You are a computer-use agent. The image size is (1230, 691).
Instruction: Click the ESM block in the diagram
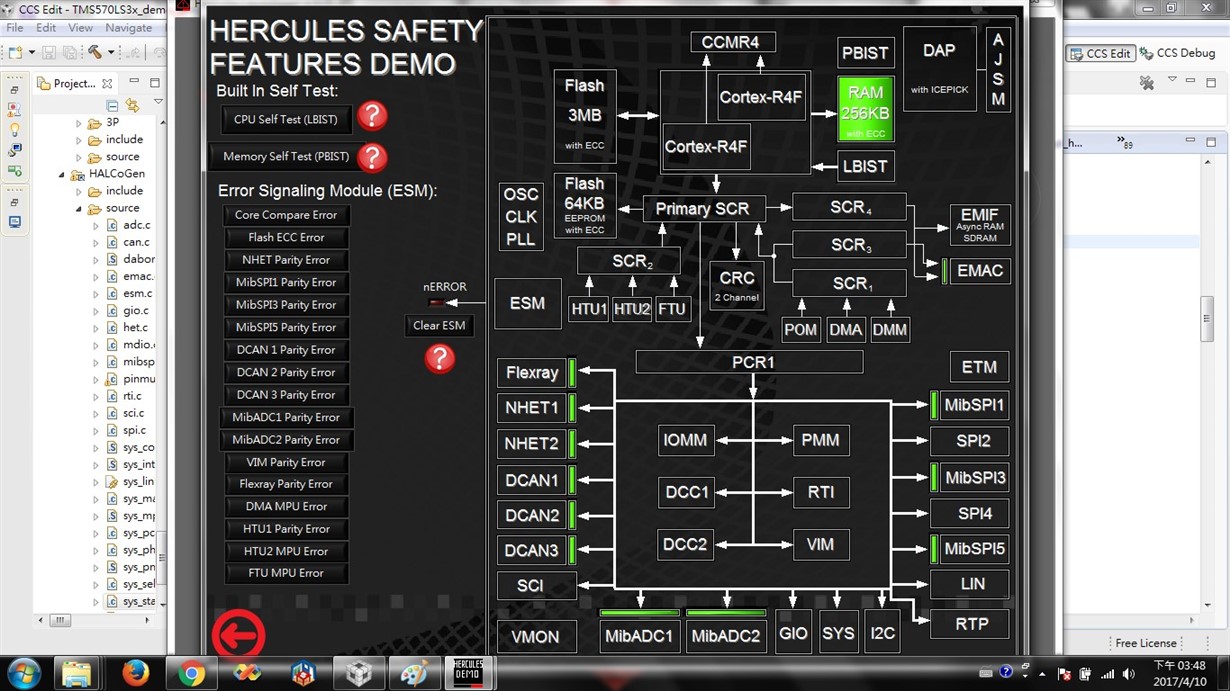(x=528, y=303)
